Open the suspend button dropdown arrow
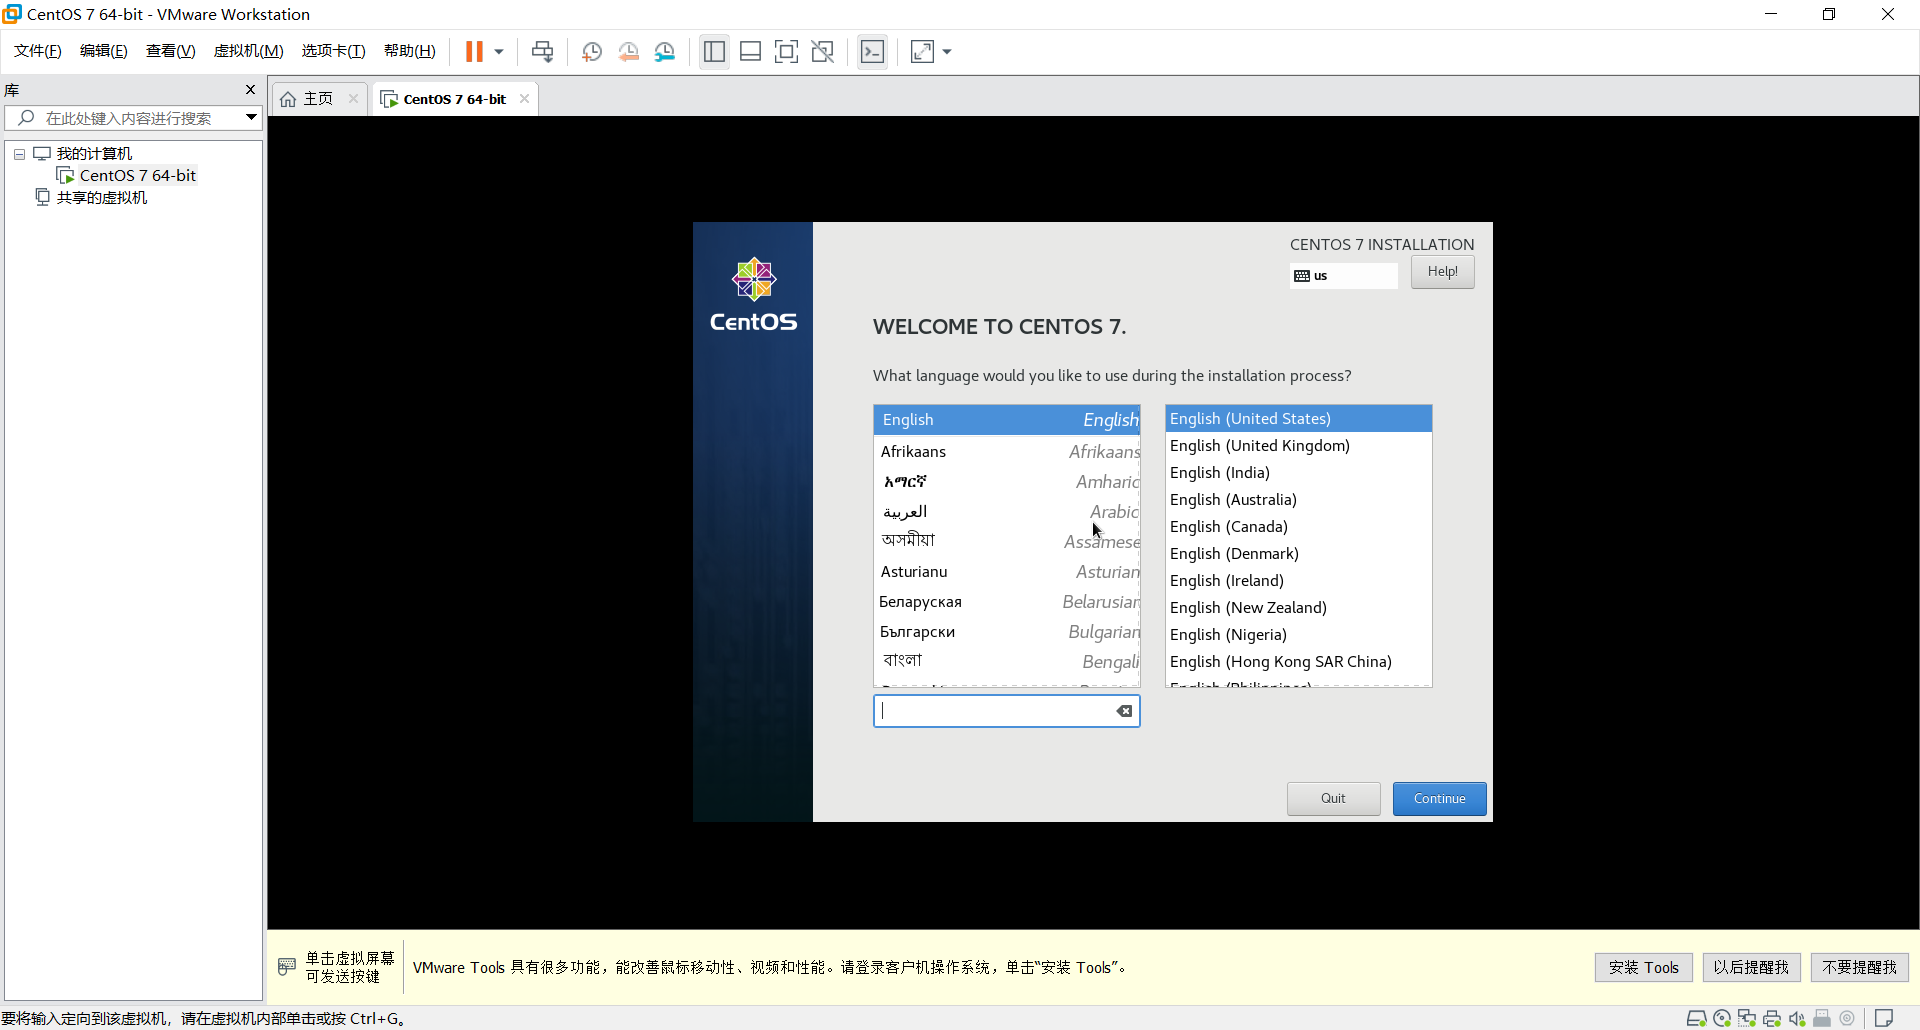 pyautogui.click(x=497, y=51)
